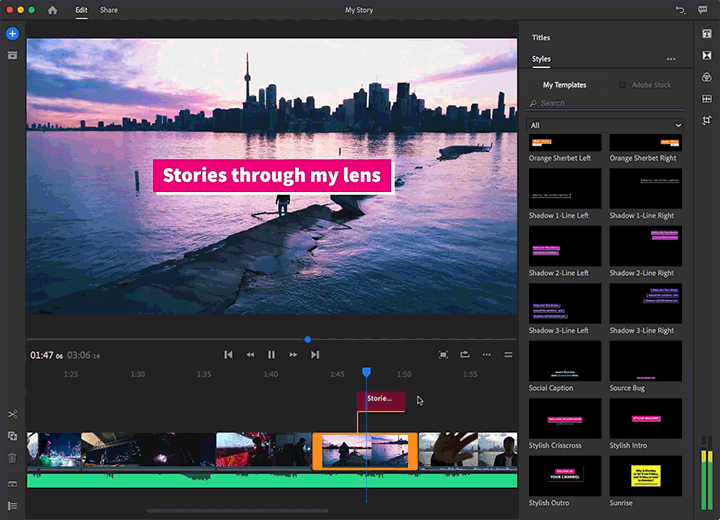Switch to the Share tab
Image resolution: width=720 pixels, height=520 pixels.
pos(108,10)
